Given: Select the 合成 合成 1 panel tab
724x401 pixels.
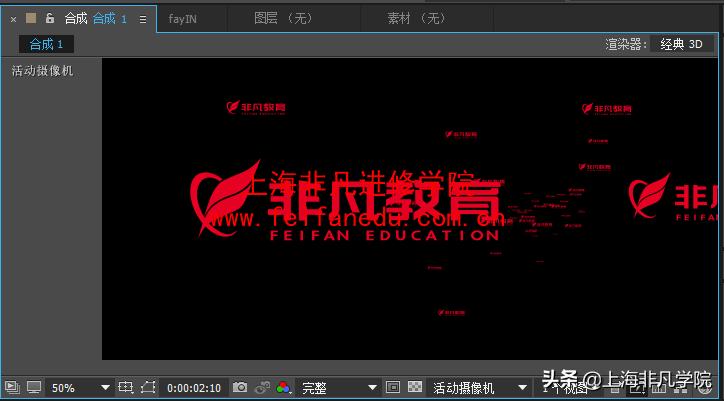Looking at the screenshot, I should coord(95,19).
